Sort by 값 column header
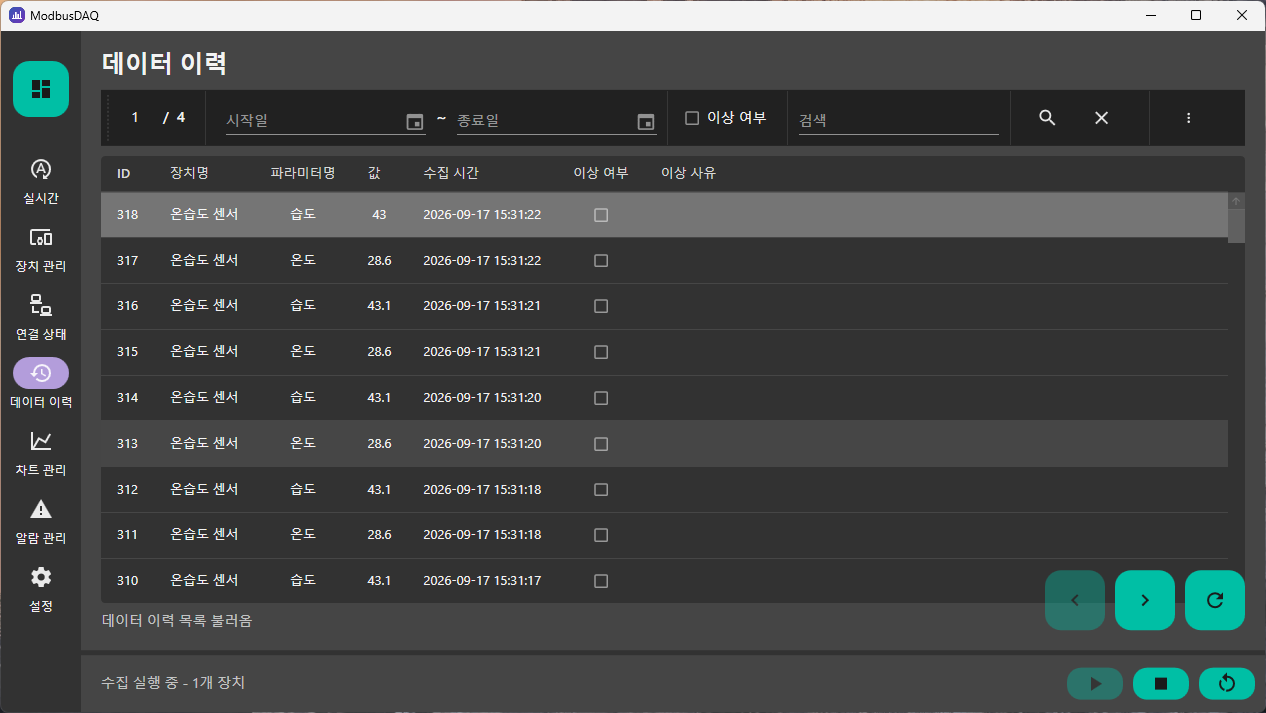This screenshot has height=713, width=1266. pos(374,173)
